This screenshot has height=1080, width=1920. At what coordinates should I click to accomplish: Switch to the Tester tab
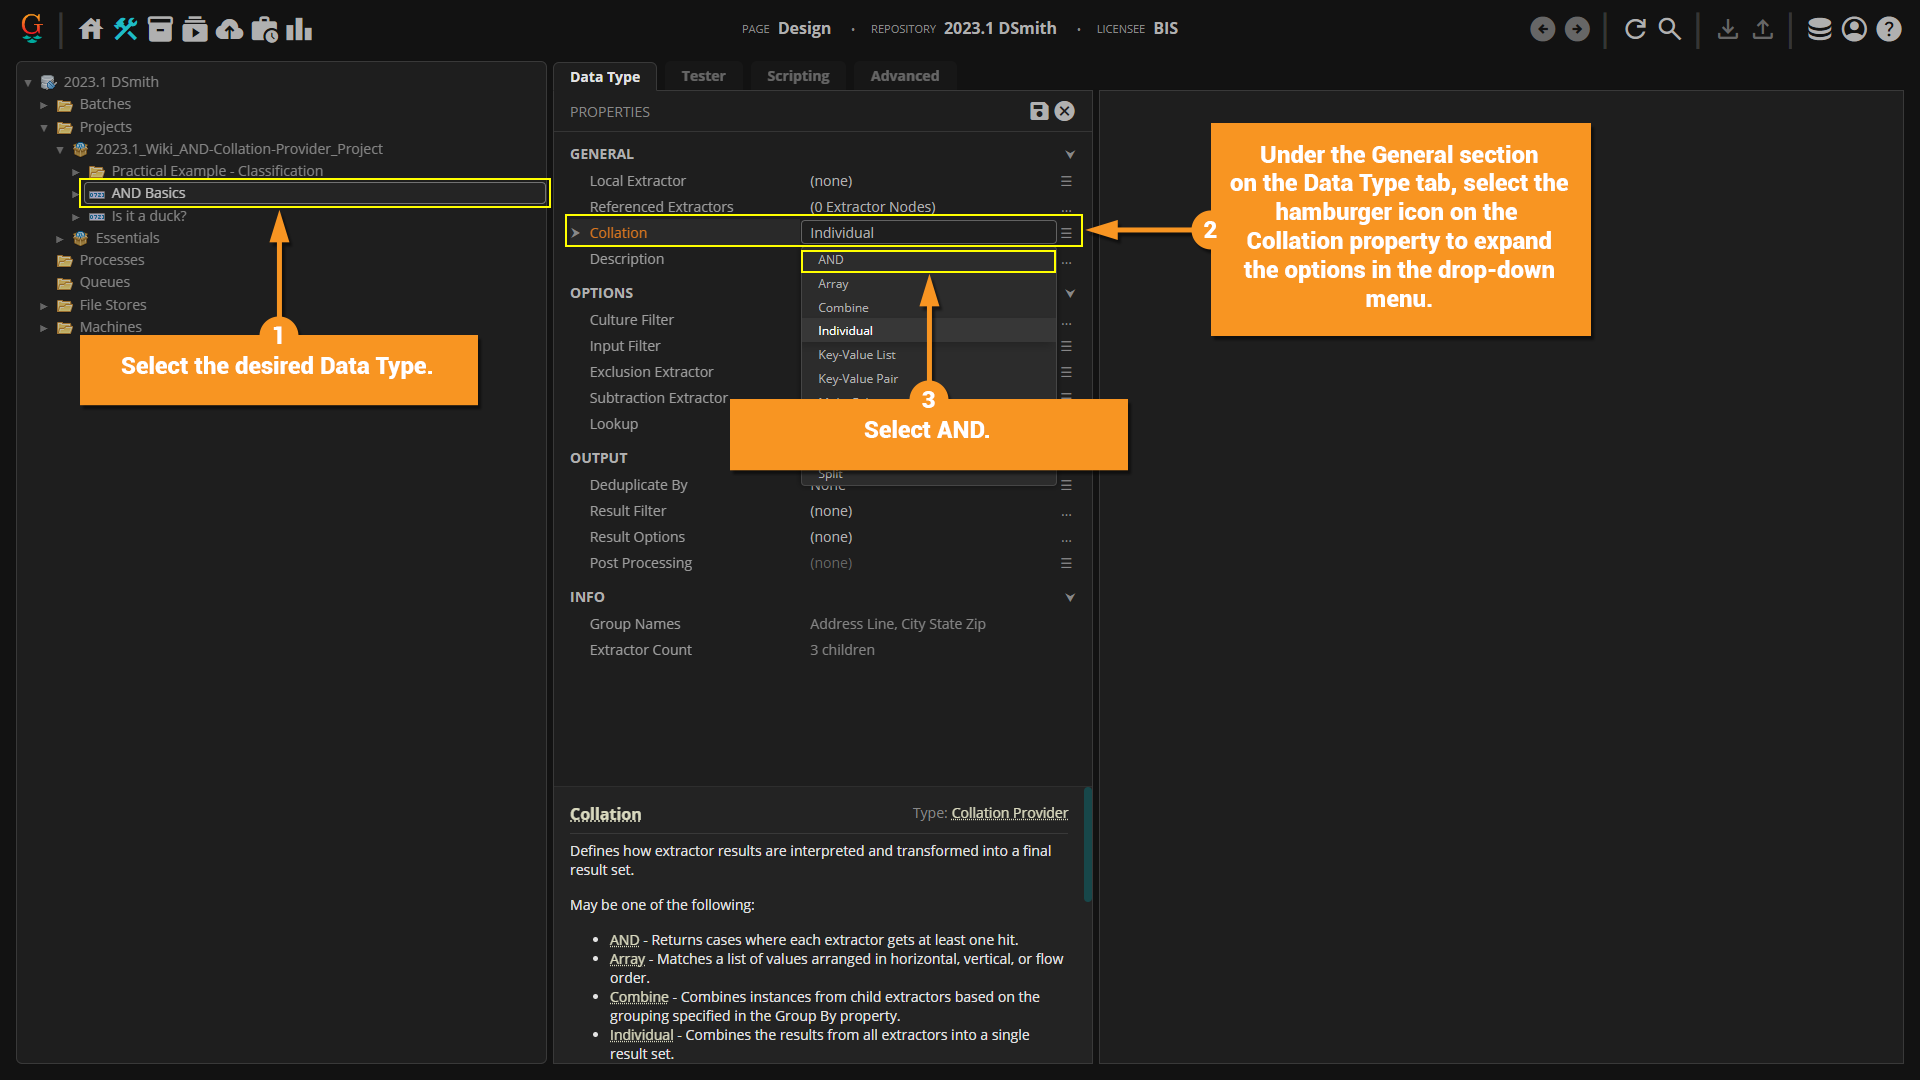coord(703,76)
